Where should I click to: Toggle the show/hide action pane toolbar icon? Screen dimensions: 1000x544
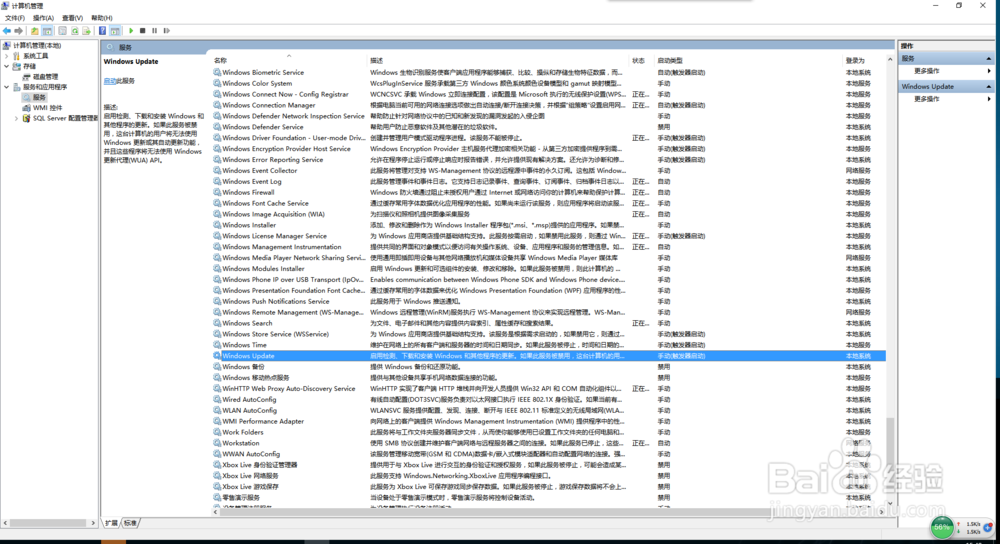tap(115, 31)
